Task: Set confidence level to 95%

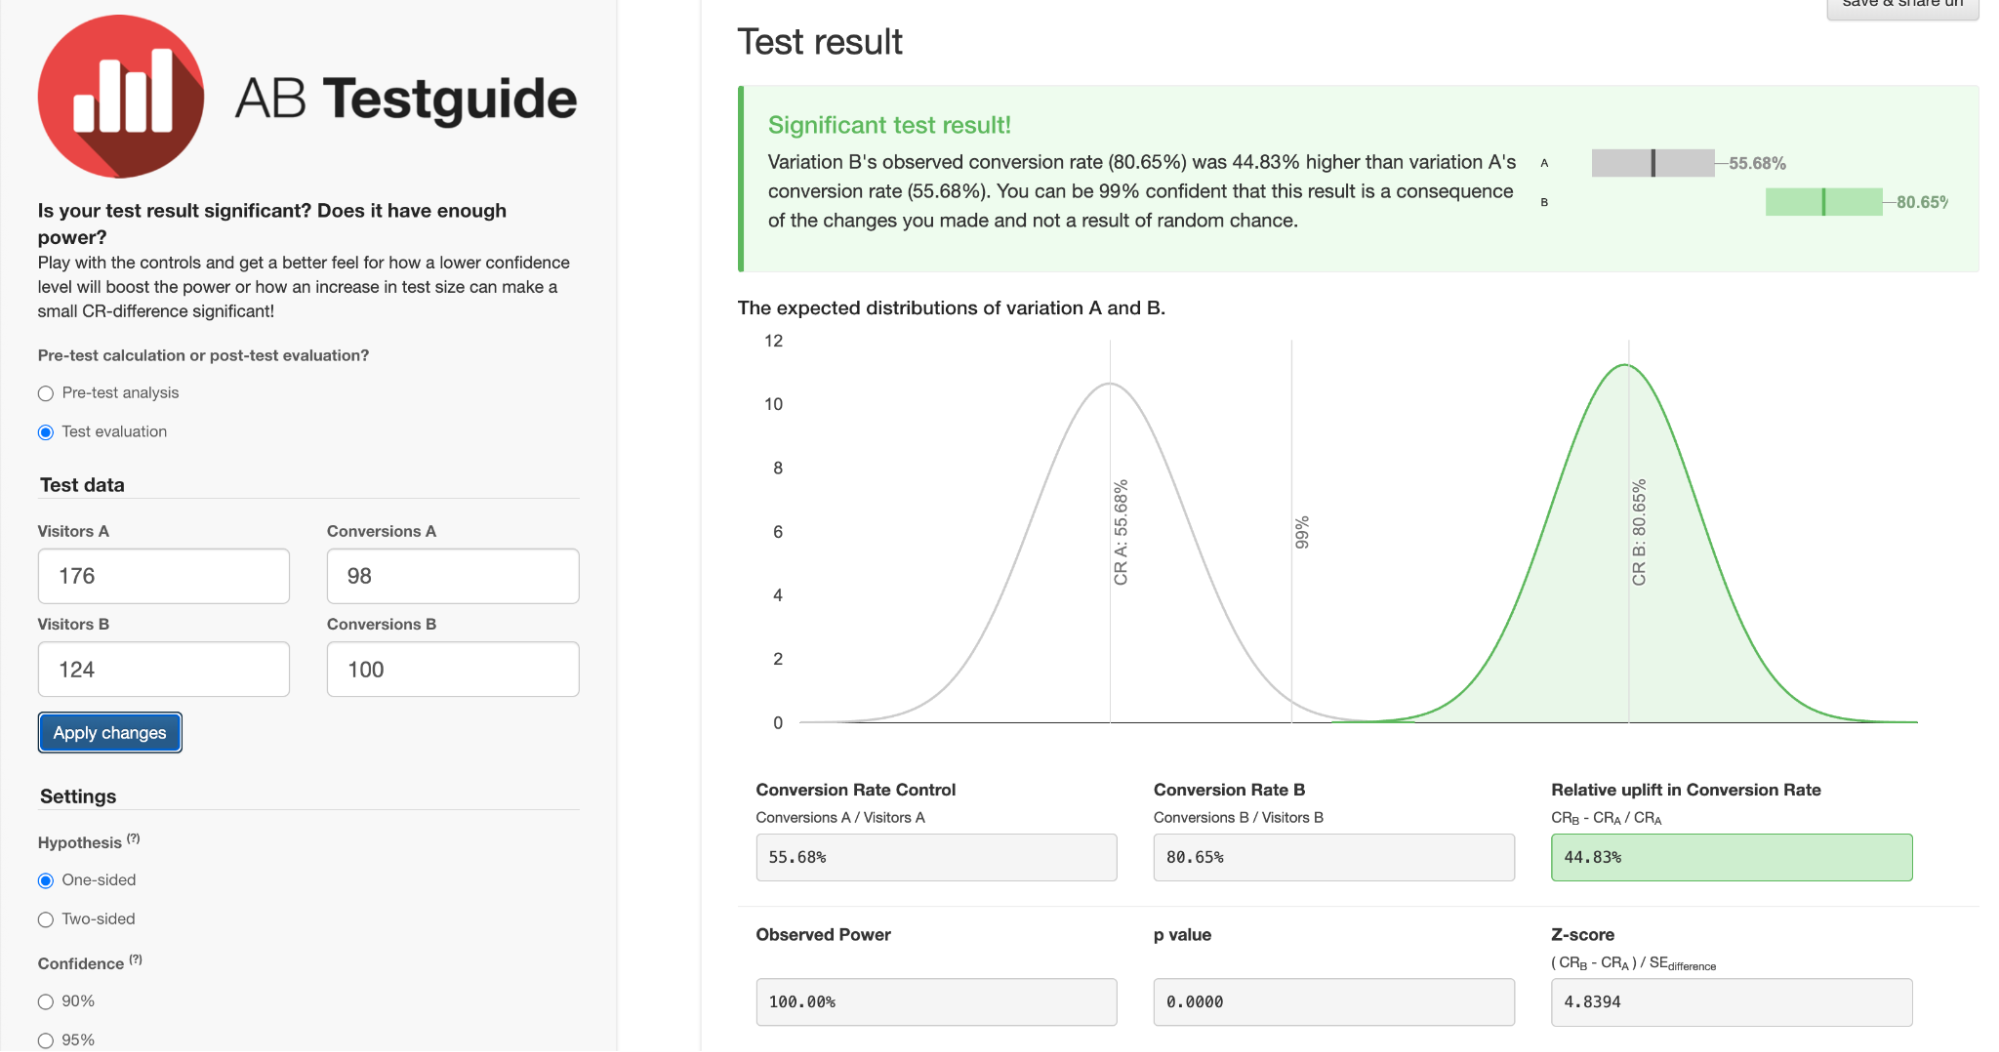Action: tap(45, 1039)
